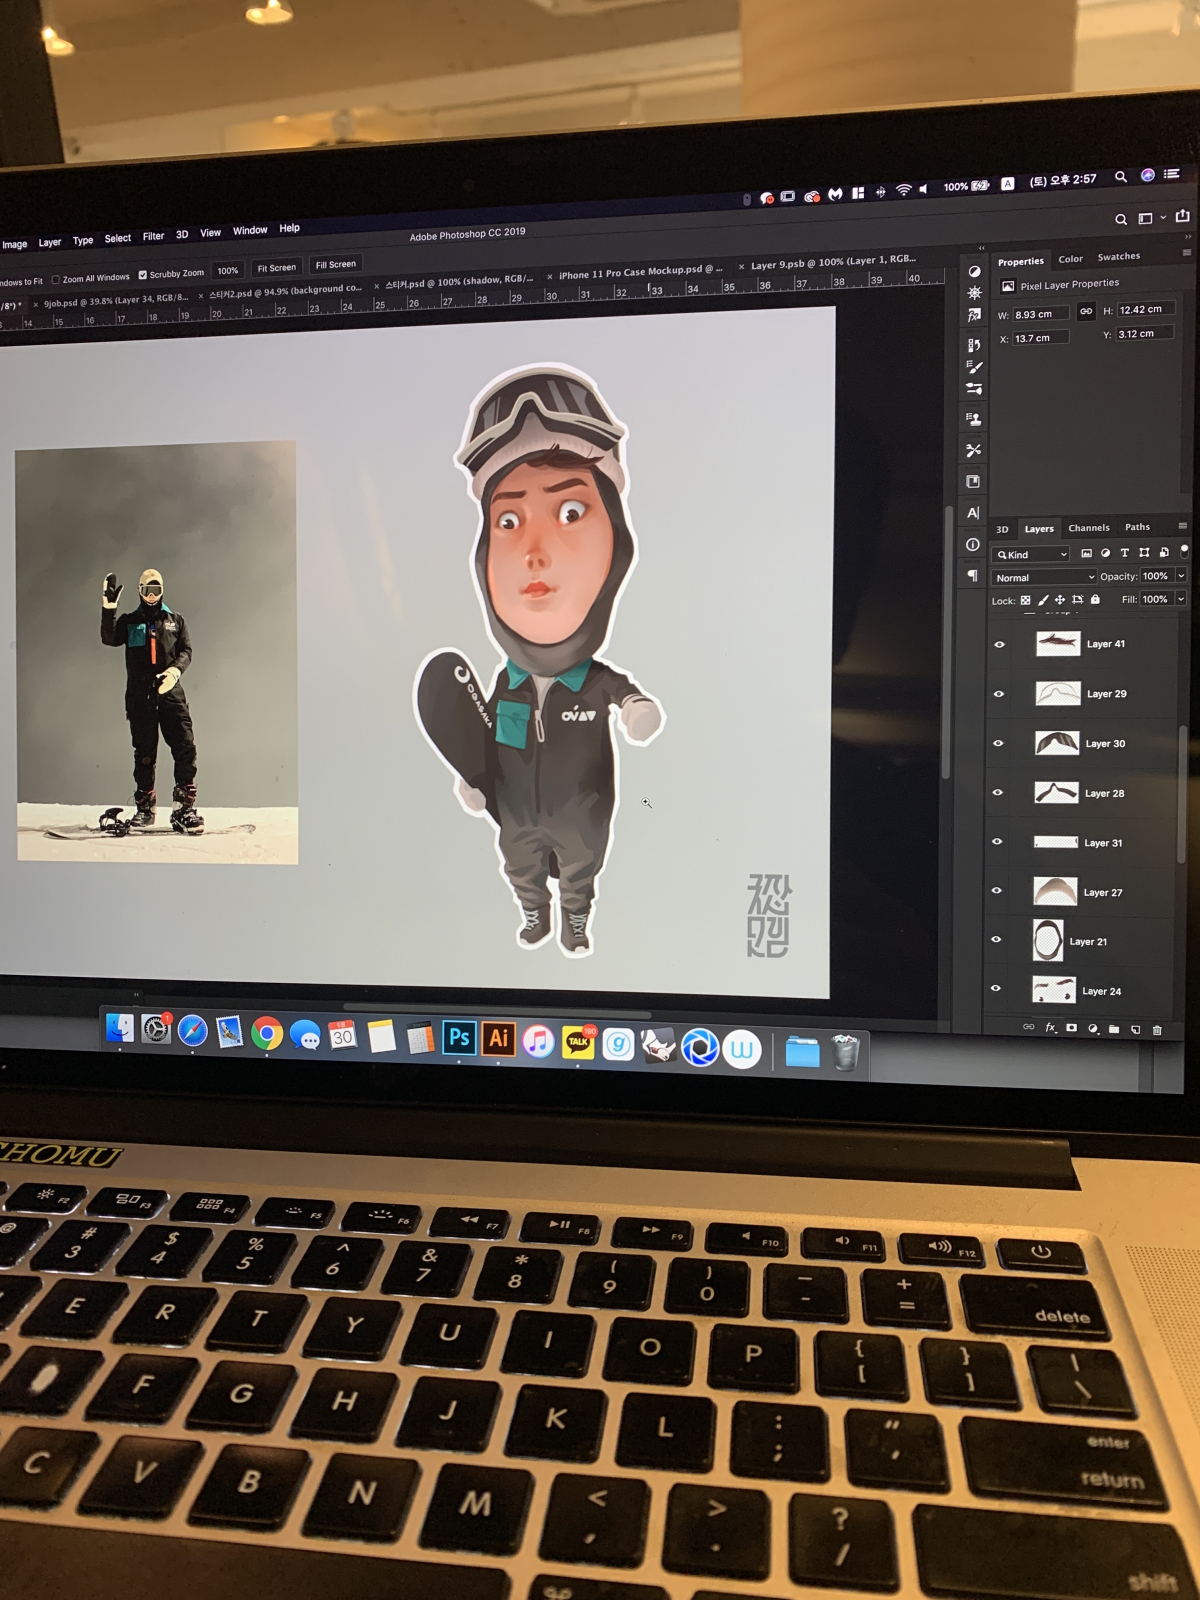Open the Navigator wheel panel icon
Screen dimensions: 1200x1600
pos(974,293)
